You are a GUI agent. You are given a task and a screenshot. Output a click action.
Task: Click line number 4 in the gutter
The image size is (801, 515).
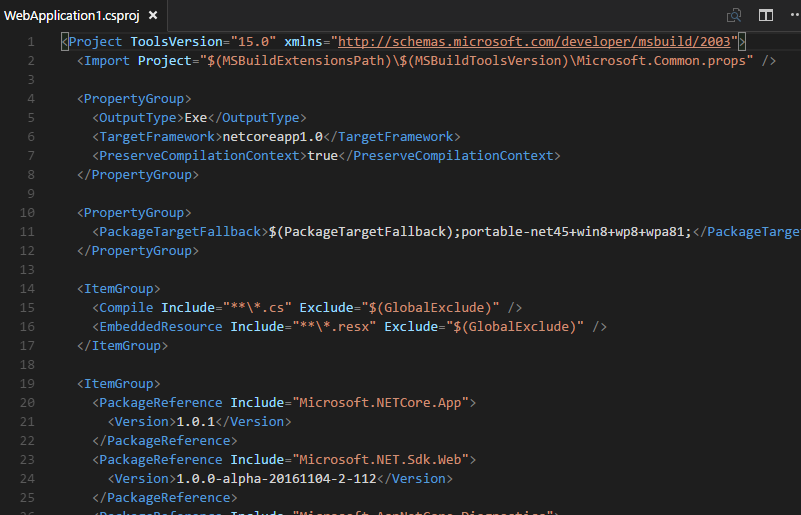[x=31, y=99]
